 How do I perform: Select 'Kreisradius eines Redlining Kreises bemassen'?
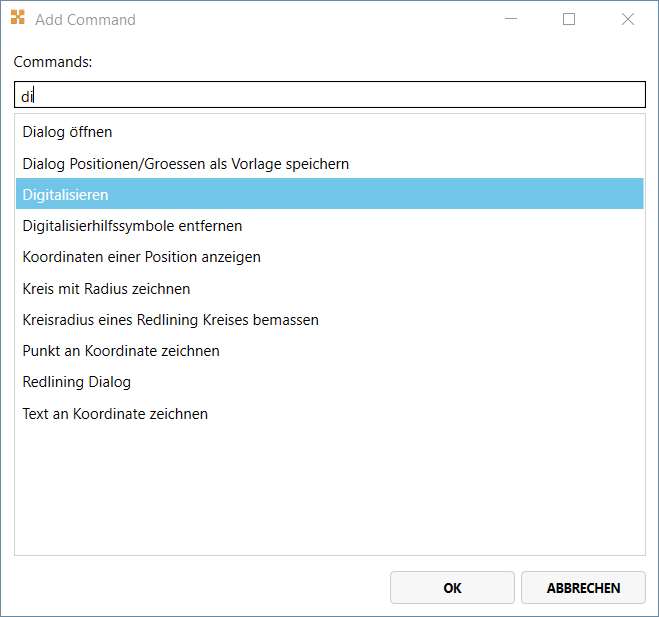click(x=170, y=320)
